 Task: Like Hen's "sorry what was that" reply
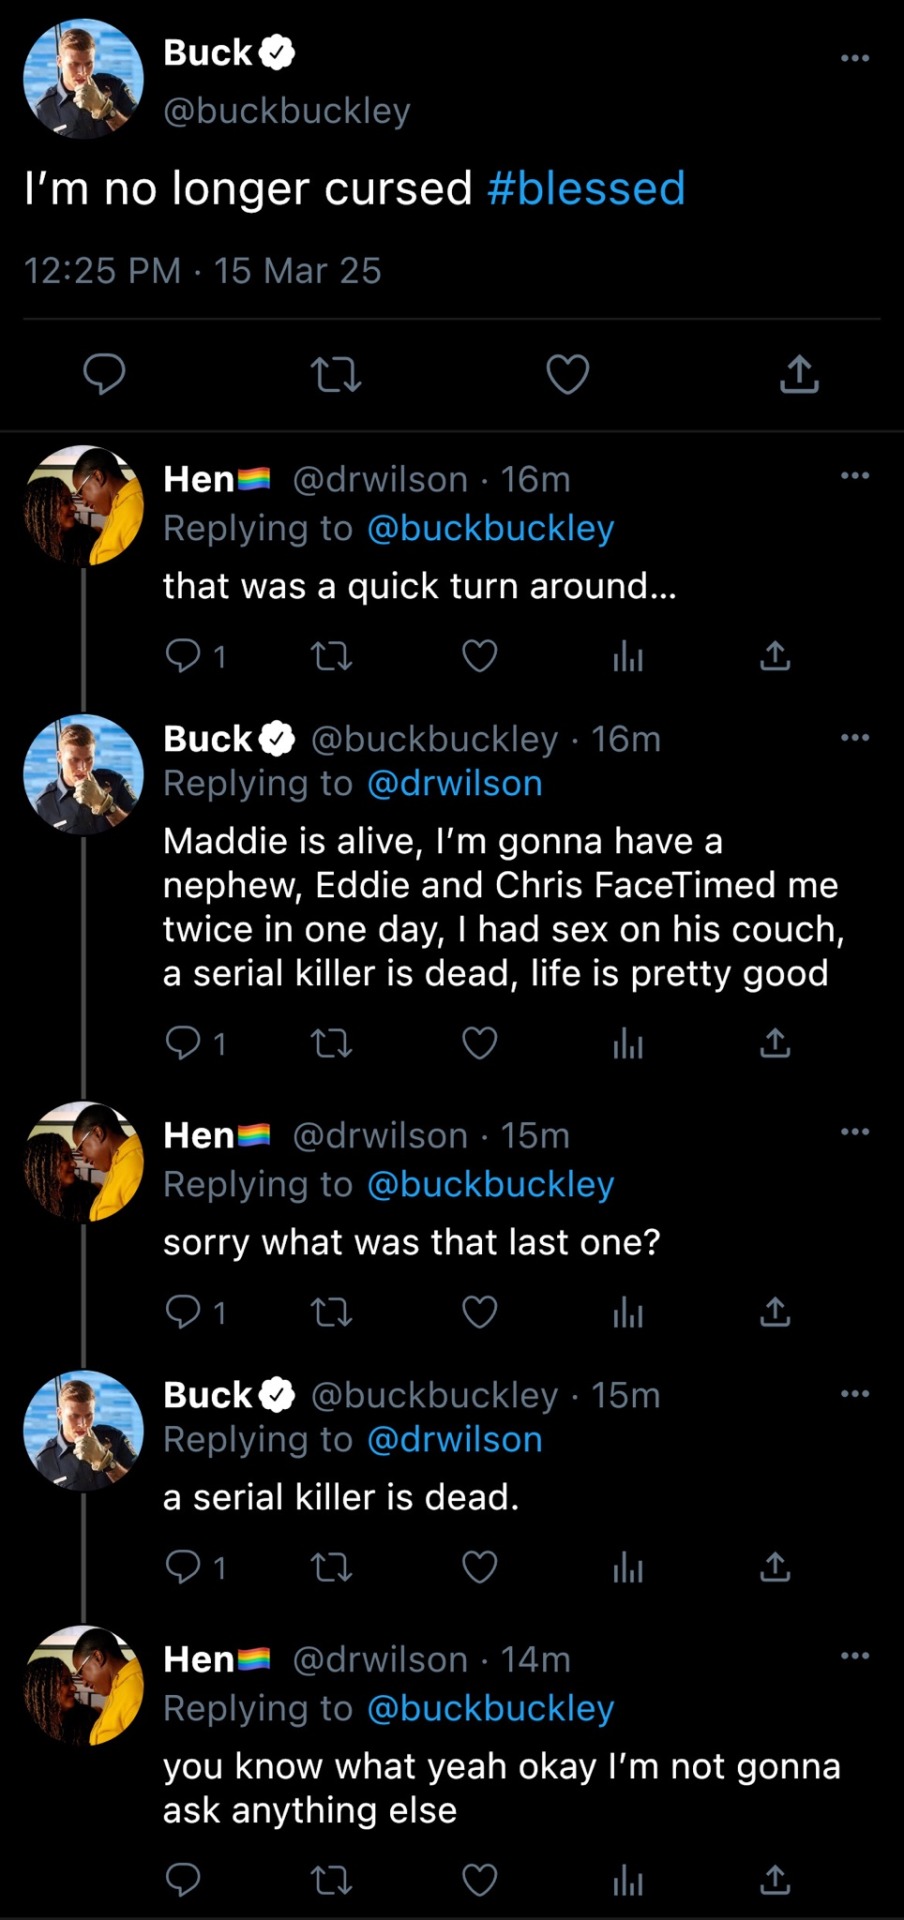[x=479, y=1311]
